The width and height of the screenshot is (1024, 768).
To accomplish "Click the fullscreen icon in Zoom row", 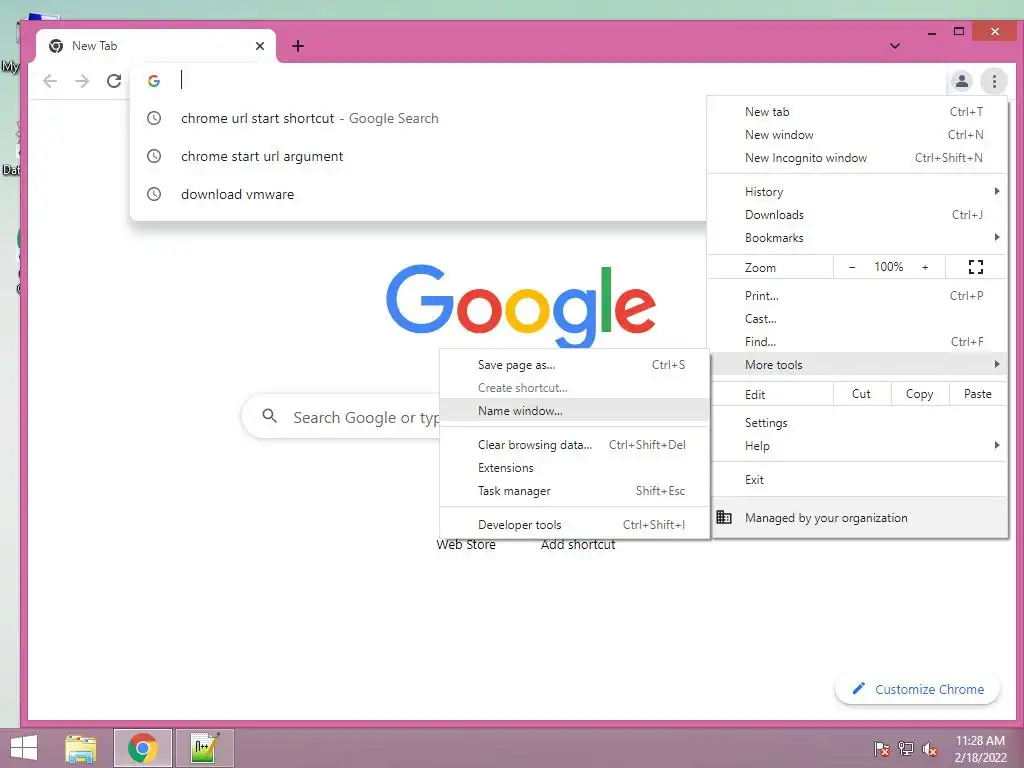I will (x=976, y=266).
